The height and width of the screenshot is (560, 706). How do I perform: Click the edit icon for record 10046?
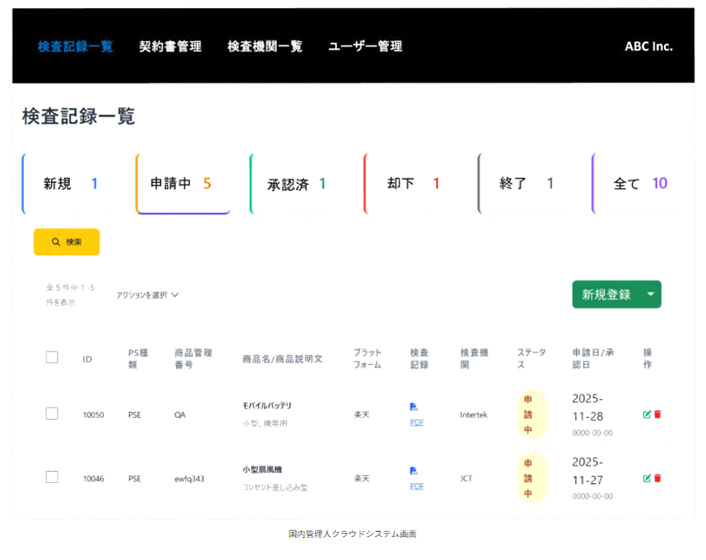(x=647, y=478)
